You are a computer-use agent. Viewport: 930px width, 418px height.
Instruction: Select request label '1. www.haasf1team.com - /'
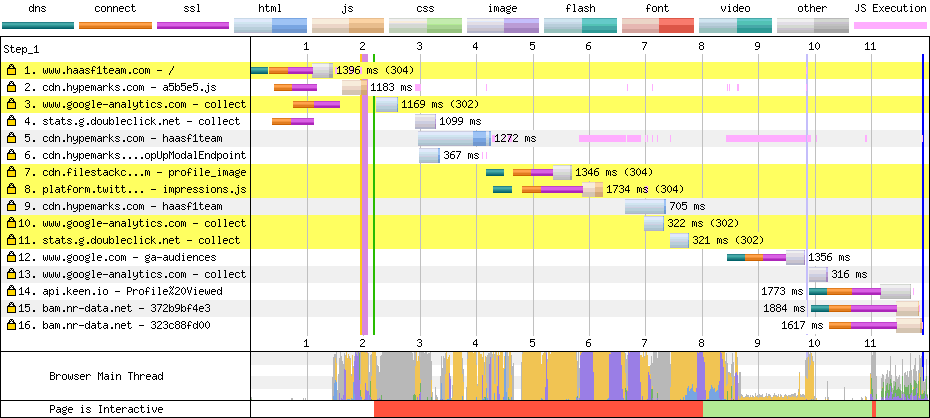(99, 70)
